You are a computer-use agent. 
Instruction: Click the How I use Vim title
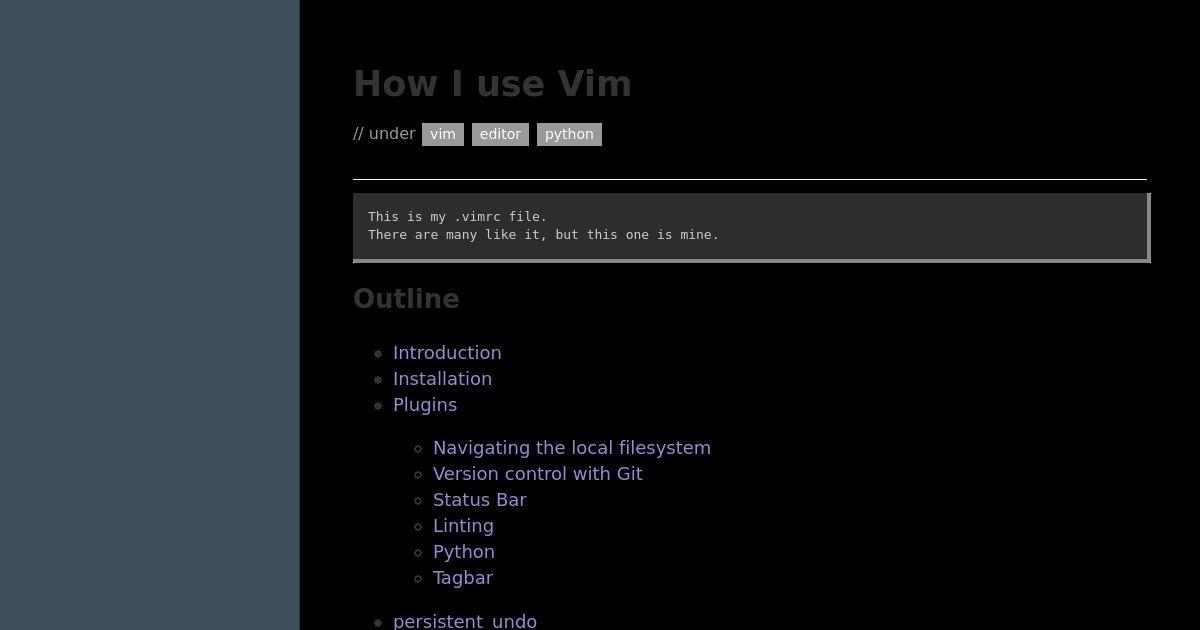click(x=492, y=84)
